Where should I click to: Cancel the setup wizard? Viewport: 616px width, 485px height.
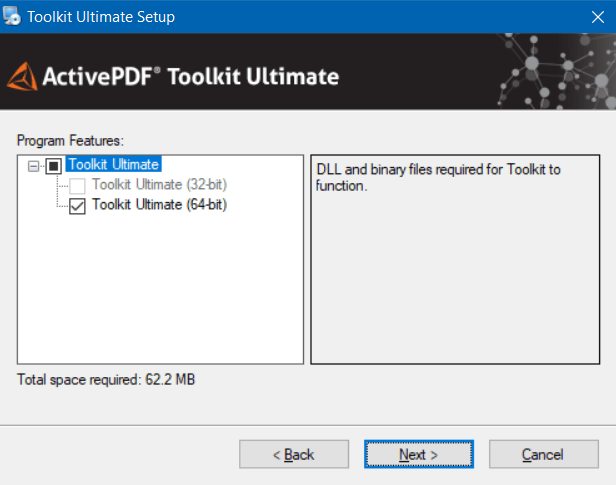[x=544, y=454]
